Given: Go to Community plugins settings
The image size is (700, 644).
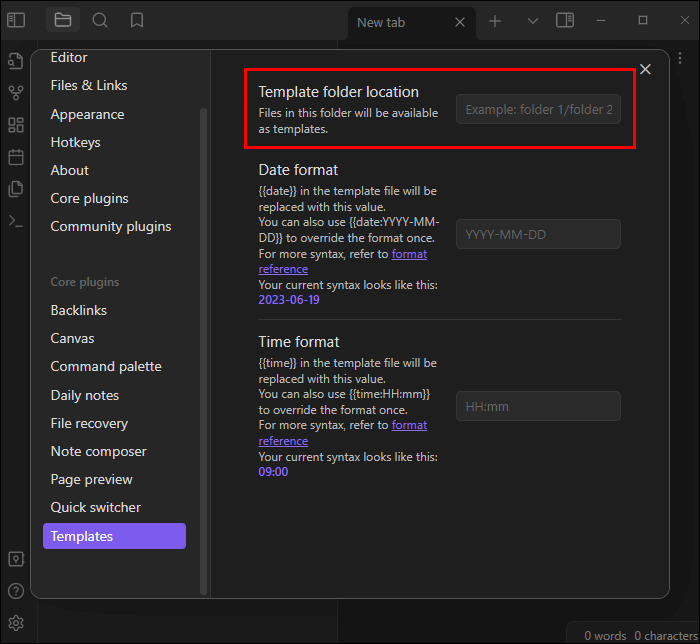Looking at the screenshot, I should pos(111,226).
